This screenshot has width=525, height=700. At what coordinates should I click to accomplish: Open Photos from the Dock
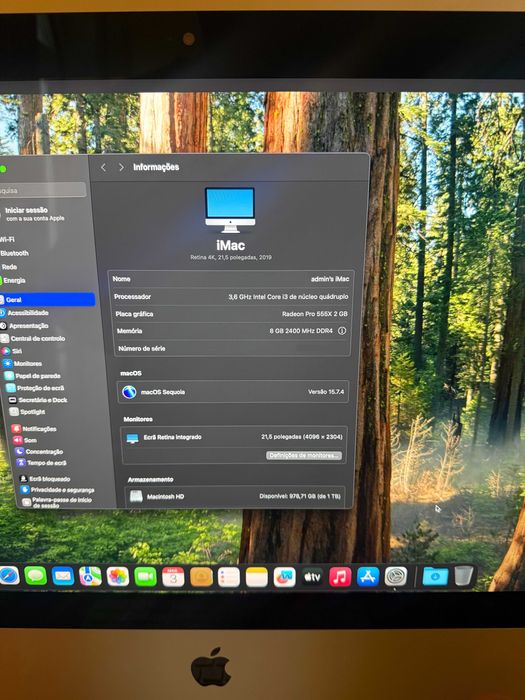coord(118,576)
